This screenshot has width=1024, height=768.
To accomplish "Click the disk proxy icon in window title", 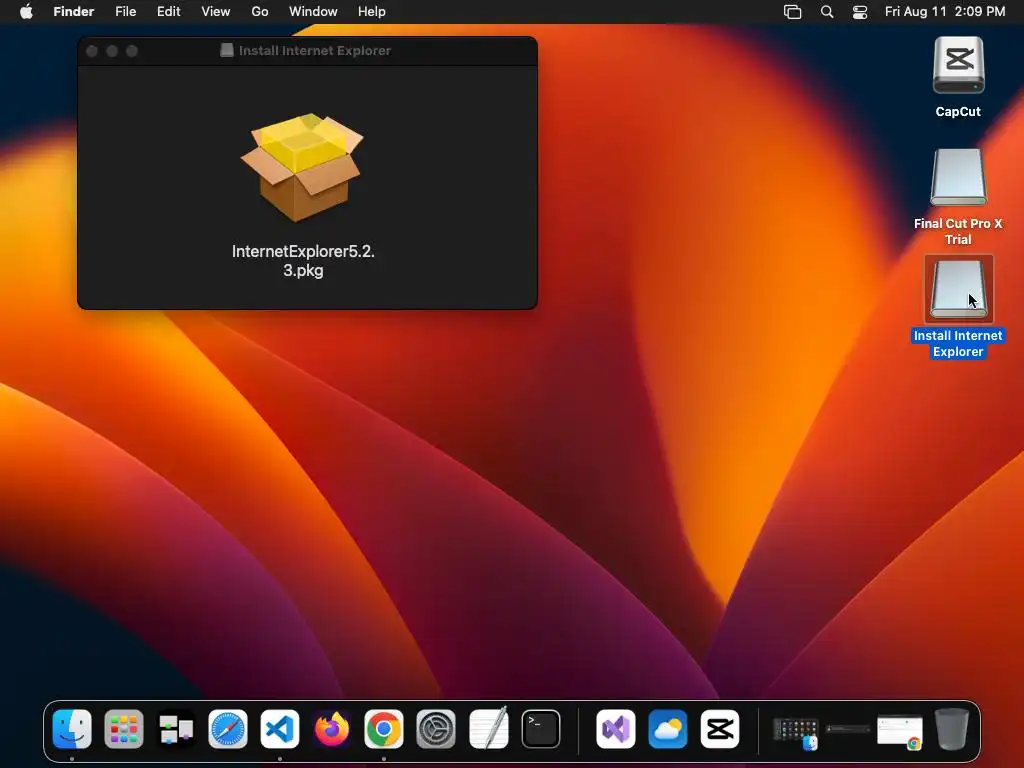I will (x=227, y=50).
